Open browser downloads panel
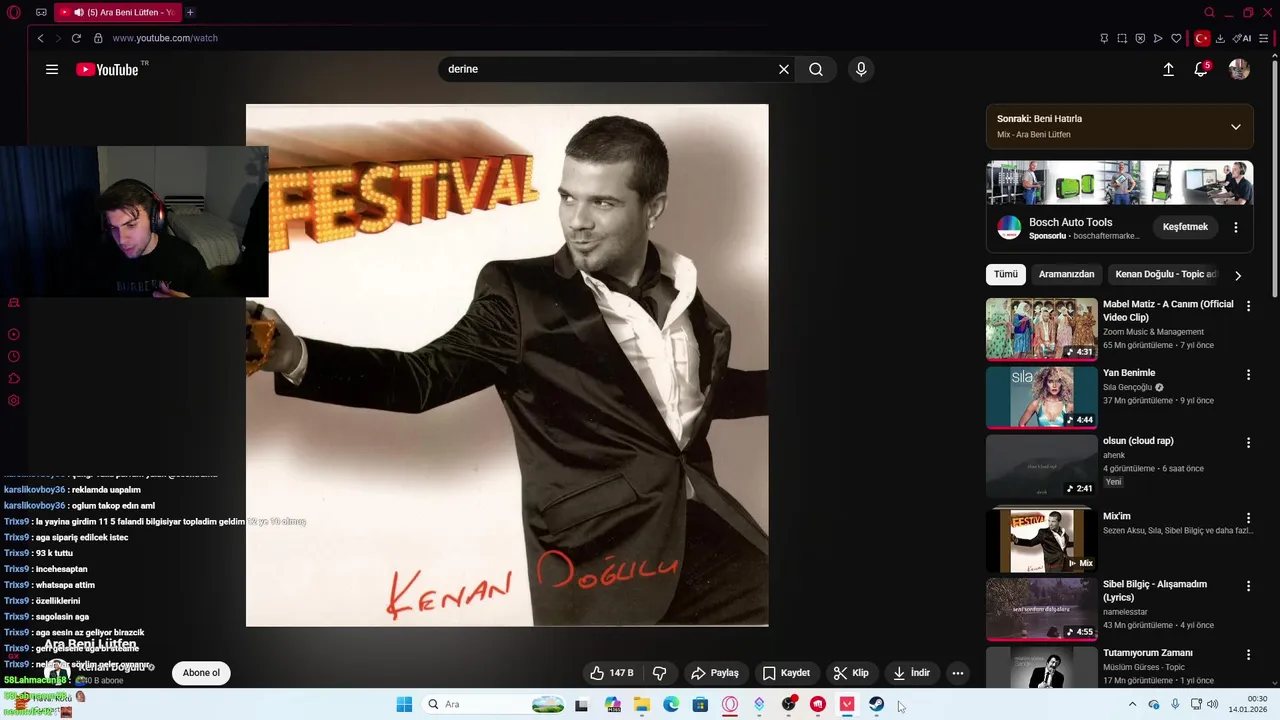 1220,38
